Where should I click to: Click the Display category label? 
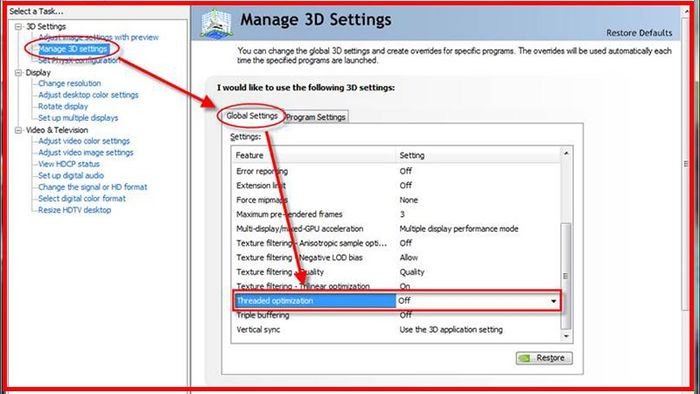[x=38, y=73]
